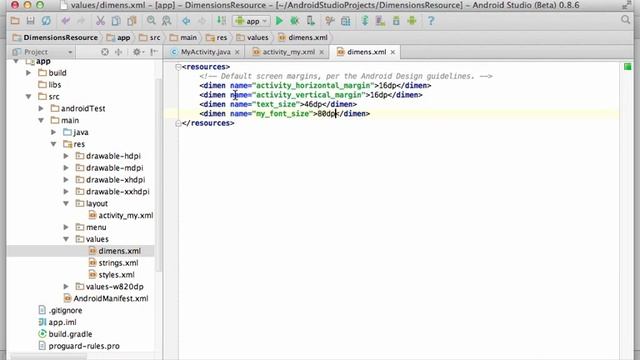Click the Save All toolbar icon
This screenshot has width=640, height=360.
pos(31,21)
